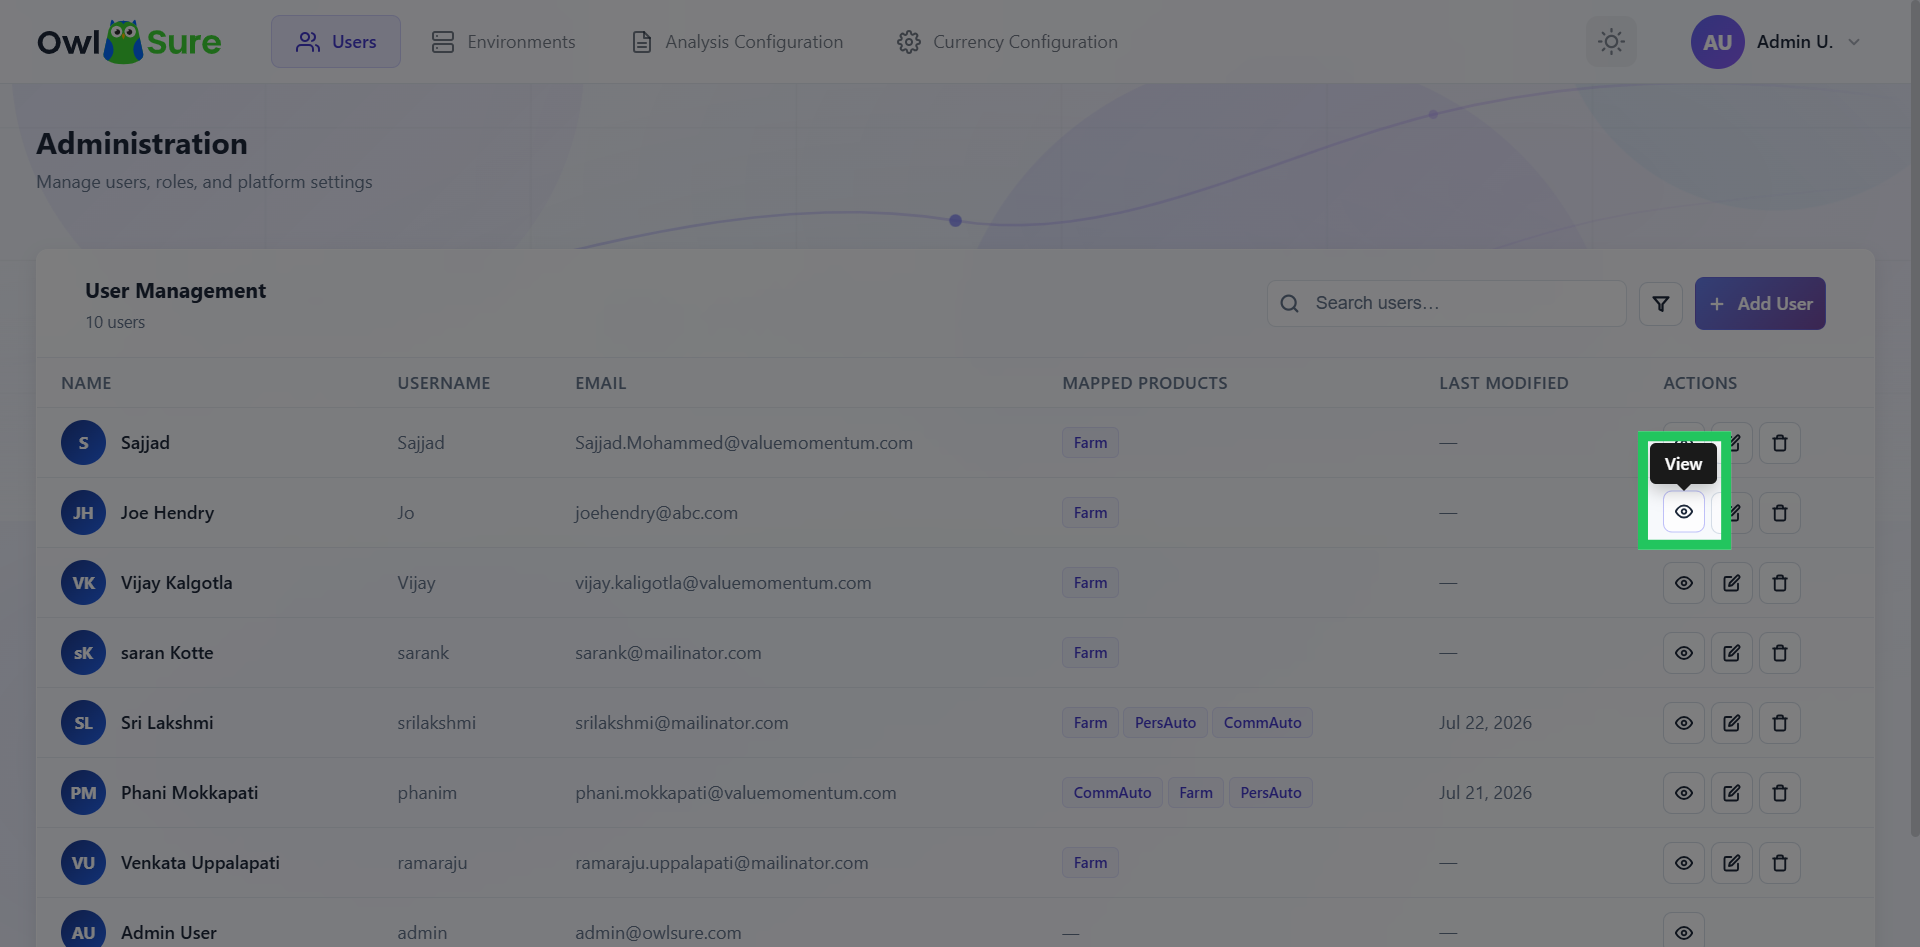This screenshot has width=1920, height=947.
Task: Click the AU avatar in header
Action: pyautogui.click(x=1717, y=42)
